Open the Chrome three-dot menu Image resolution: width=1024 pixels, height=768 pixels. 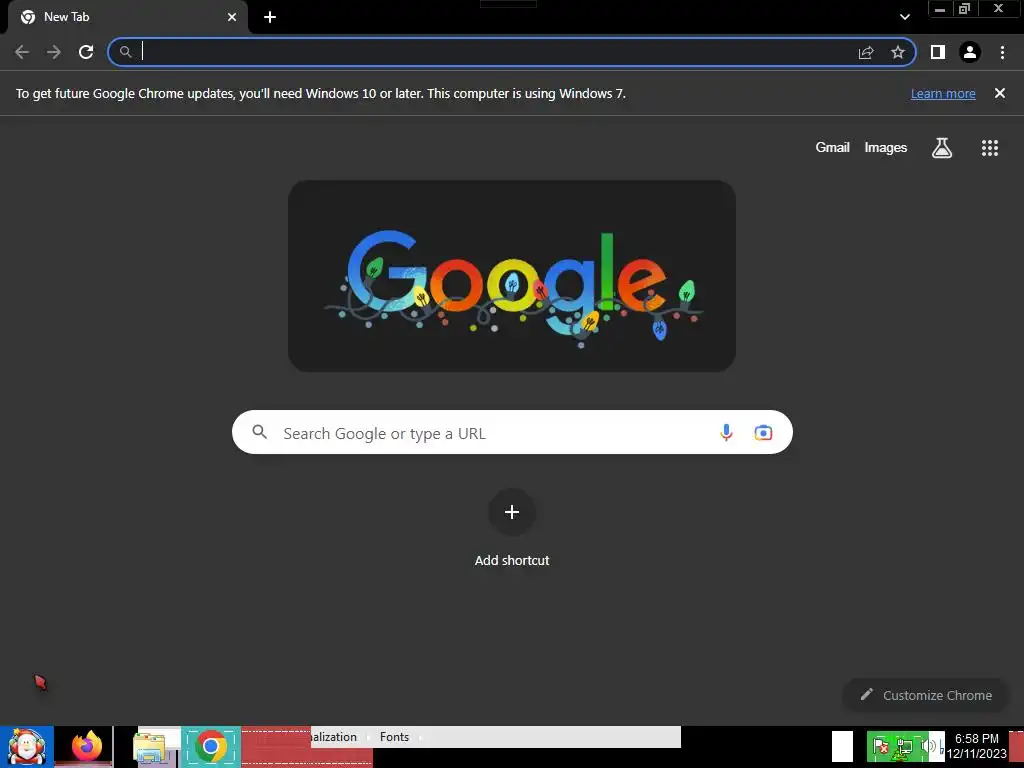click(x=1002, y=52)
